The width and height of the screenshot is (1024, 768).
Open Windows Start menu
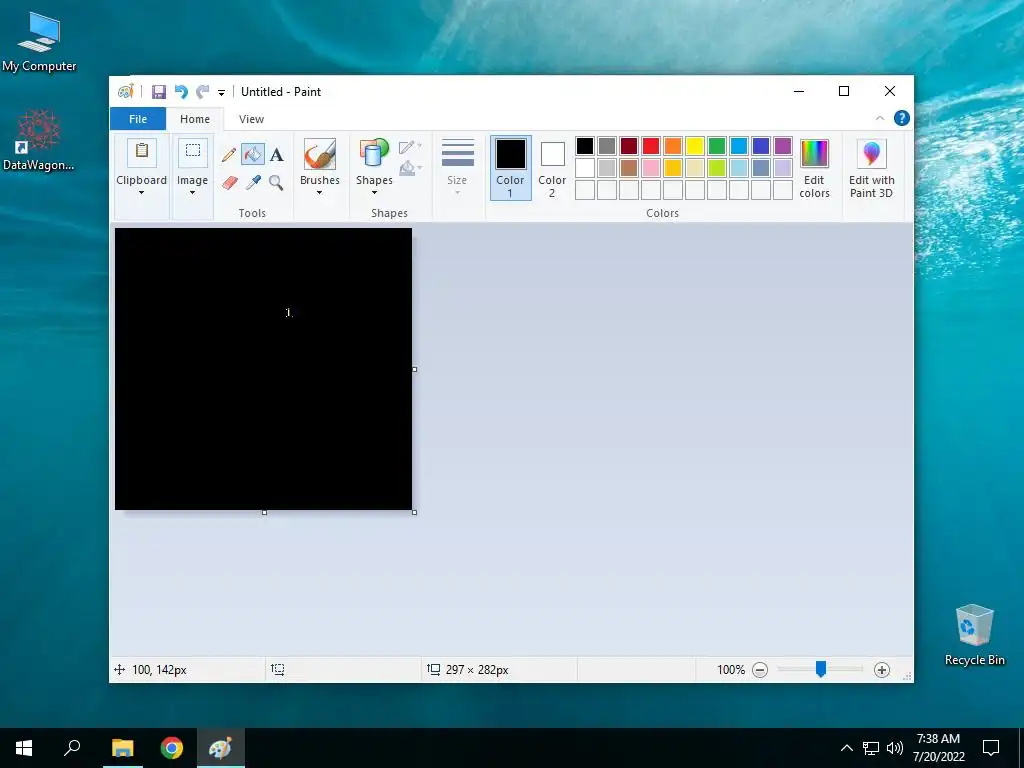(24, 748)
